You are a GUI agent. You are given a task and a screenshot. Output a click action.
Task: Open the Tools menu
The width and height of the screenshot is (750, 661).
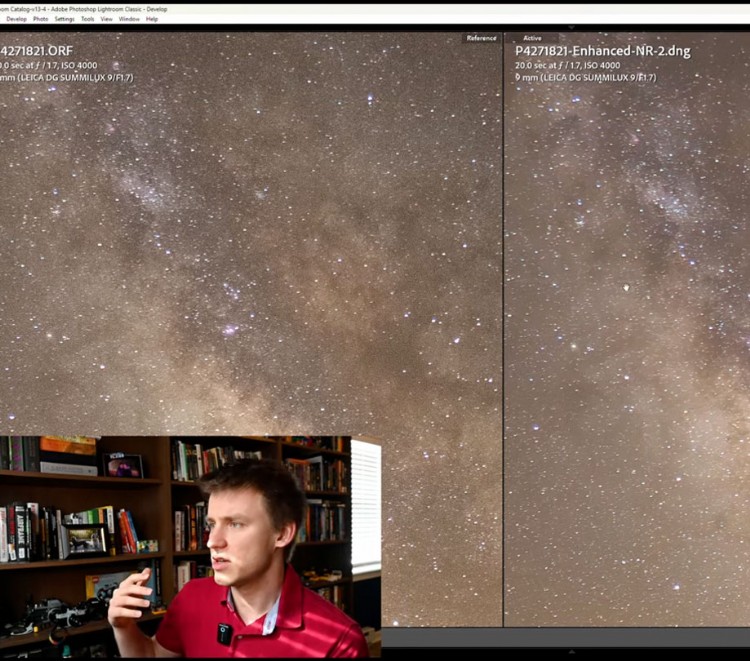coord(88,19)
